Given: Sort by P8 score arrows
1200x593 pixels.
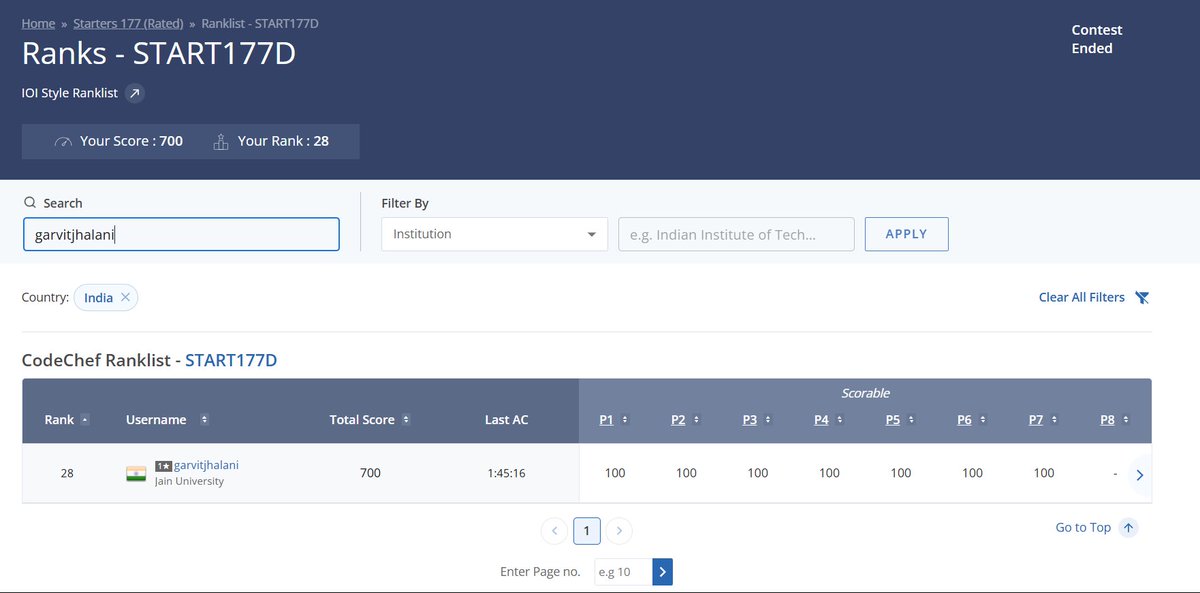Looking at the screenshot, I should point(1126,420).
